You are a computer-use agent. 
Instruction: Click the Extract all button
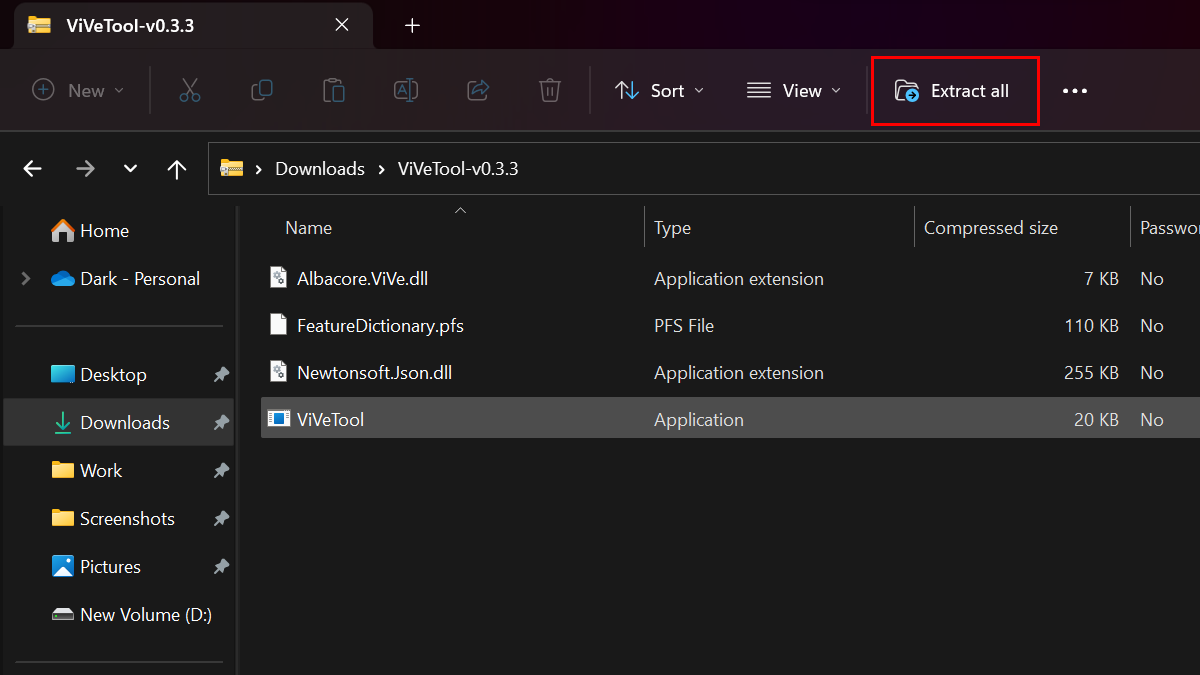coord(954,91)
